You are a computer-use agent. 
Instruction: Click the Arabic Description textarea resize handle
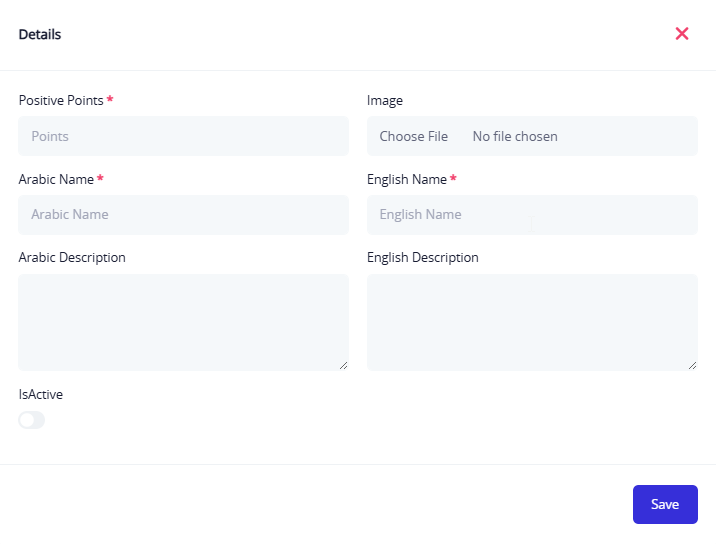coord(343,365)
